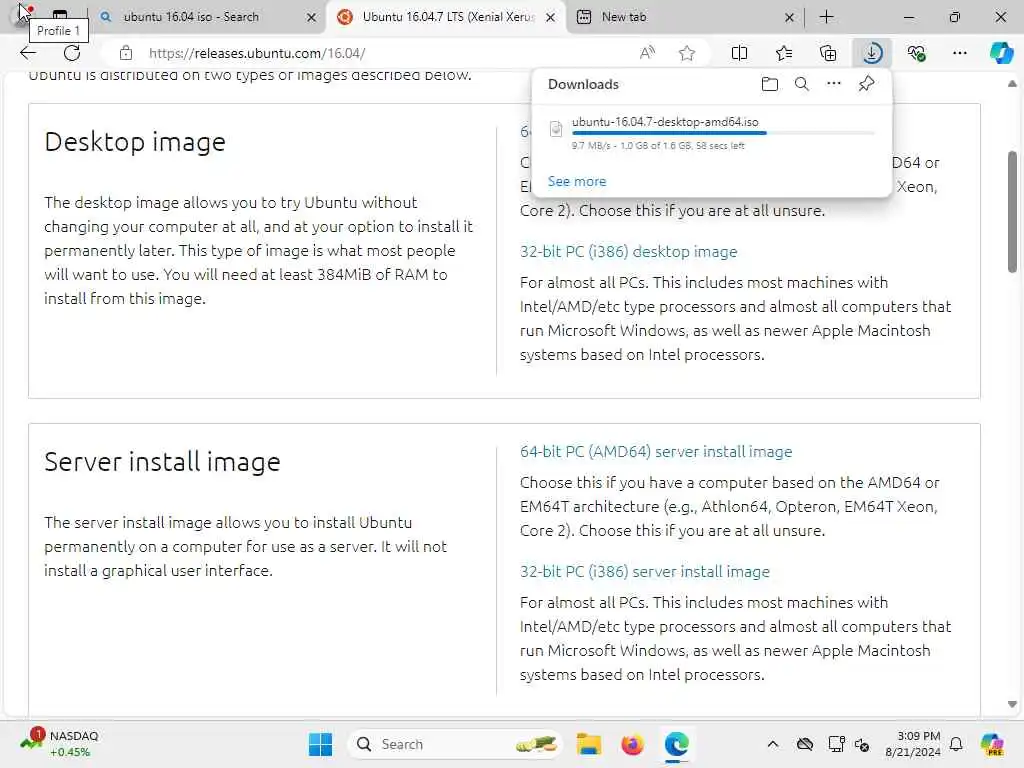The height and width of the screenshot is (768, 1024).
Task: Search downloads with the magnifier icon
Action: [x=802, y=84]
